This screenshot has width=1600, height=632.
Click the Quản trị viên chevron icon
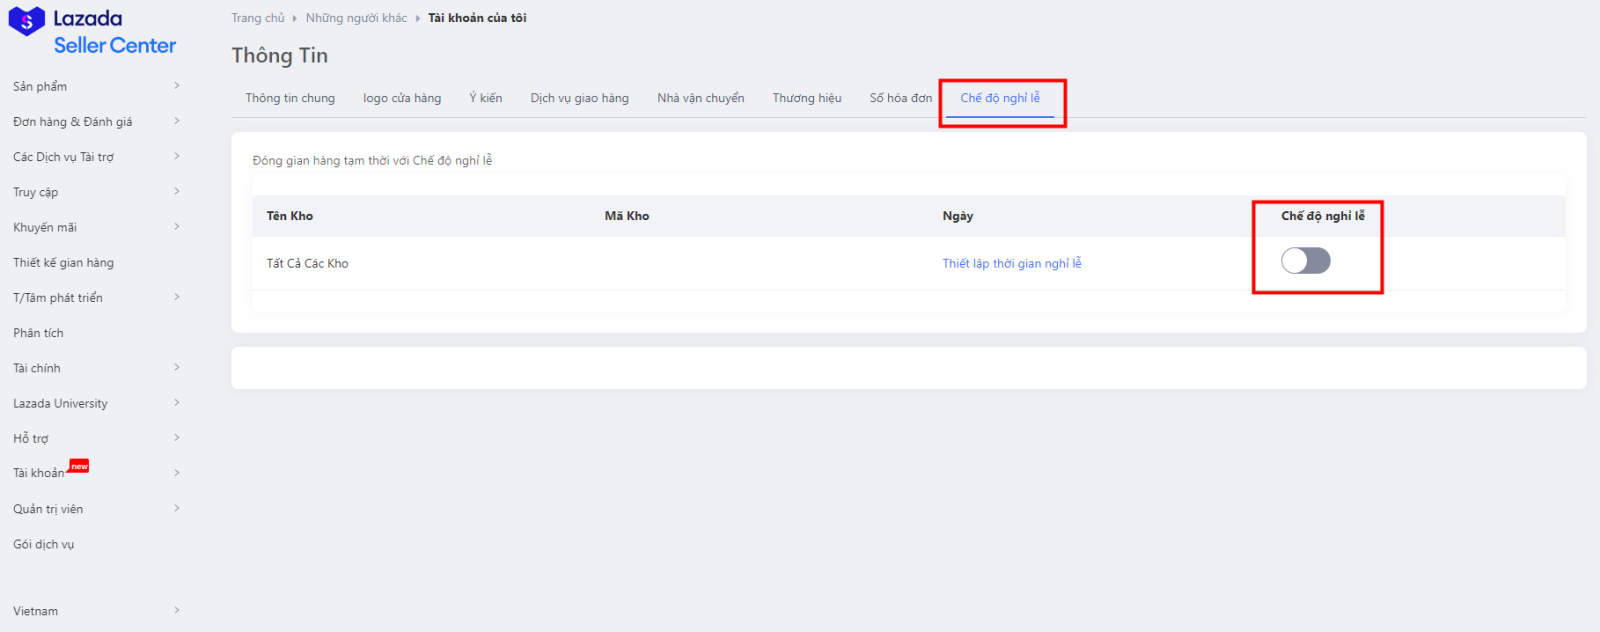coord(177,509)
